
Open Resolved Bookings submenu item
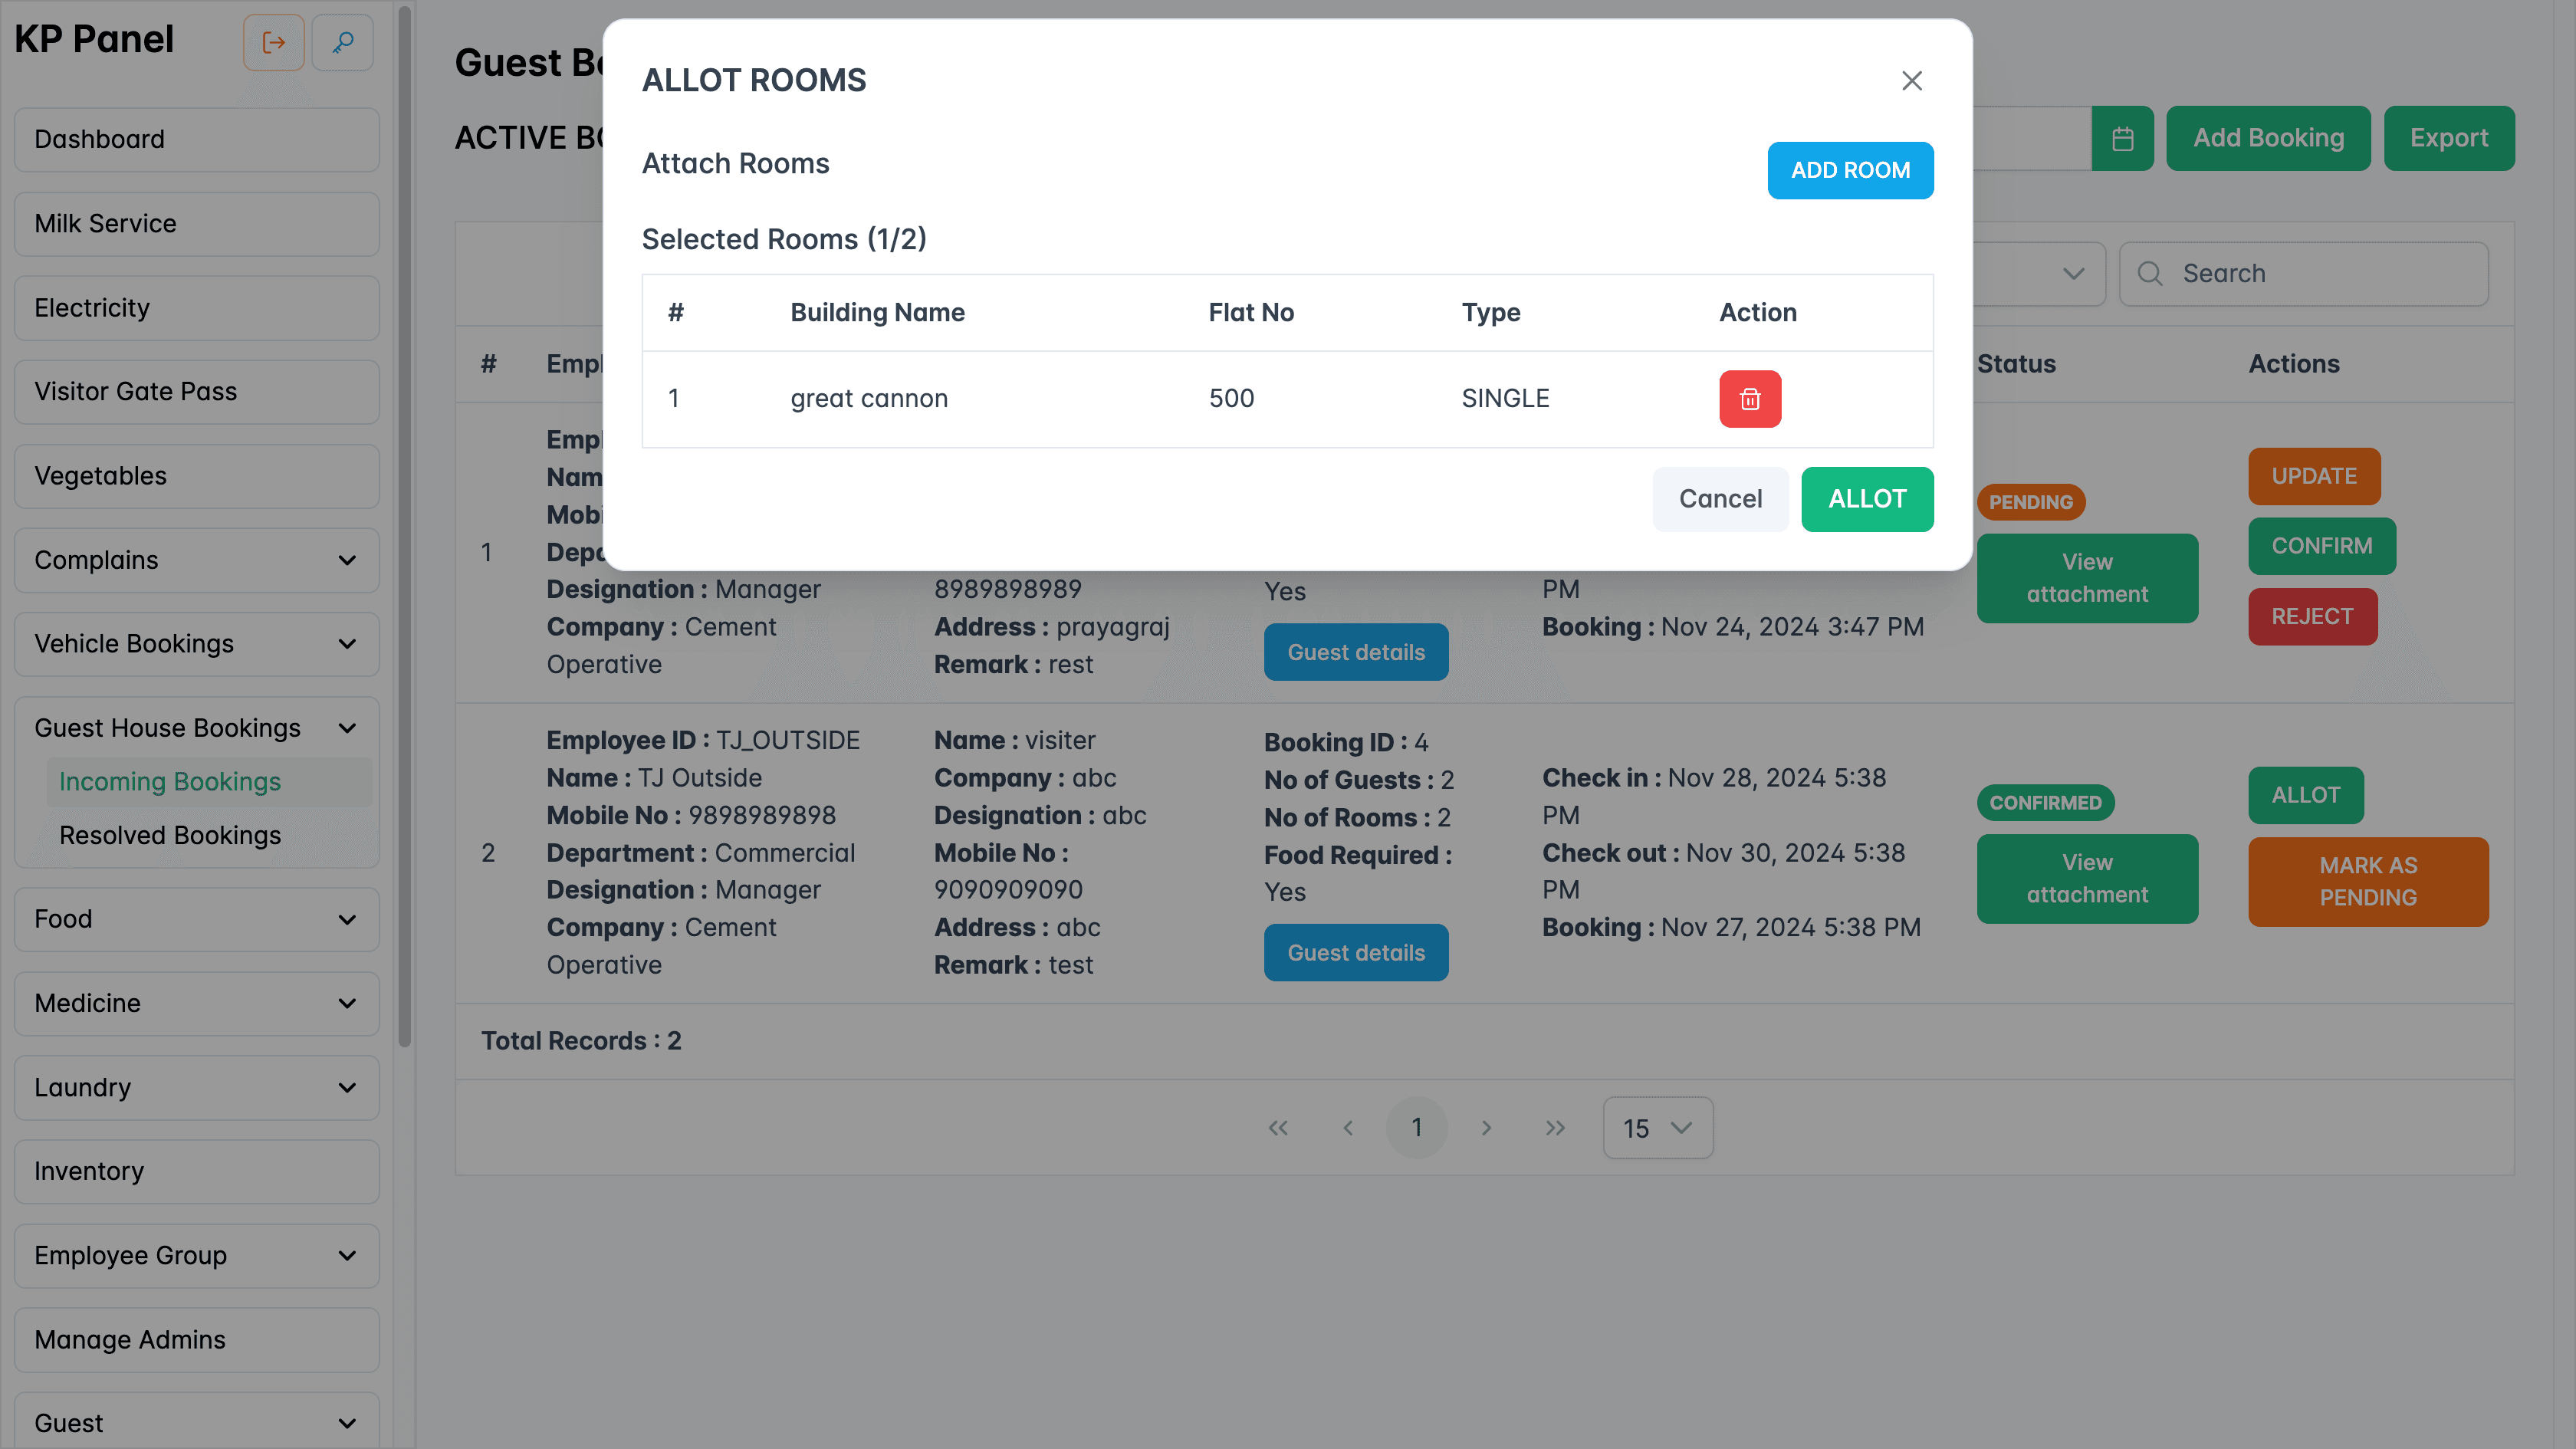click(170, 835)
